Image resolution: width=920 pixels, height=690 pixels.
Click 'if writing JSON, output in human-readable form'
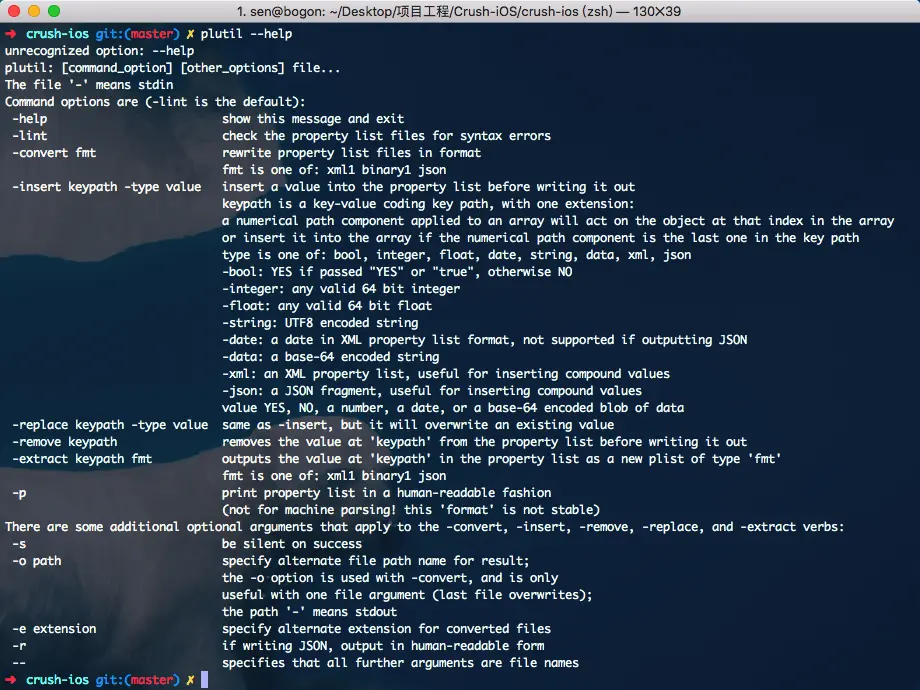pos(383,646)
